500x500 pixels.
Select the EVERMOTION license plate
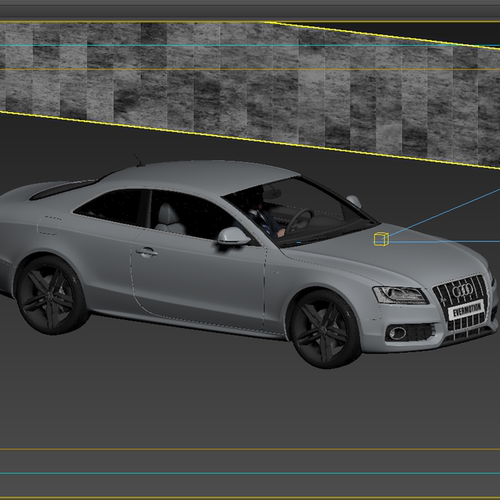pos(466,310)
